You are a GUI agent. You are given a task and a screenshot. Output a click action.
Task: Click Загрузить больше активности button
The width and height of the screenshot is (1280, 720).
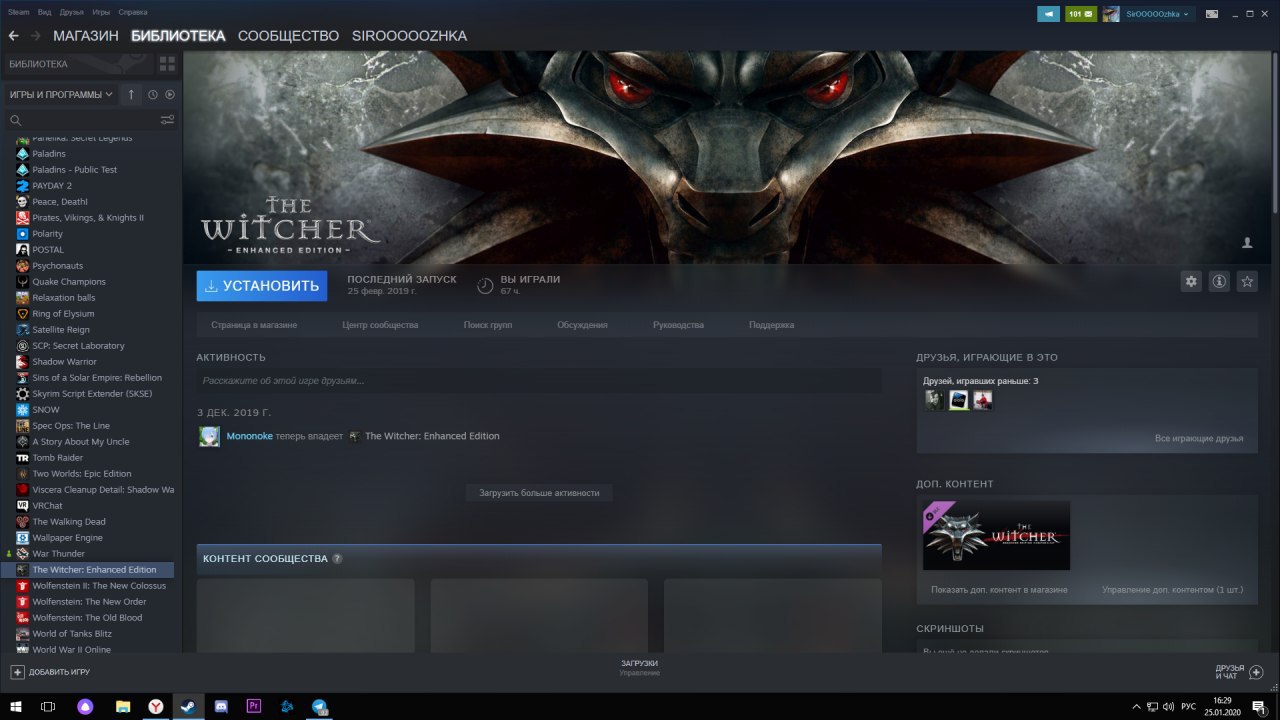pos(539,493)
